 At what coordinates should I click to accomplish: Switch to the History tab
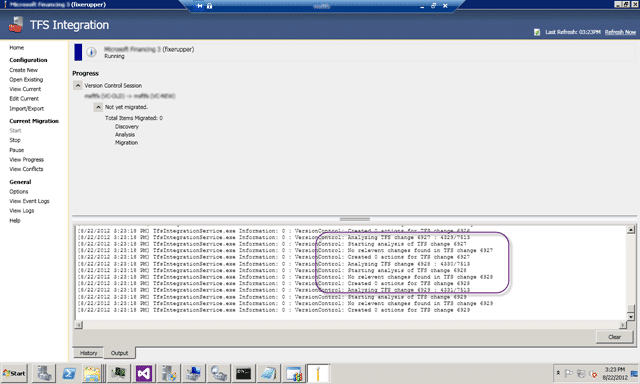(89, 353)
